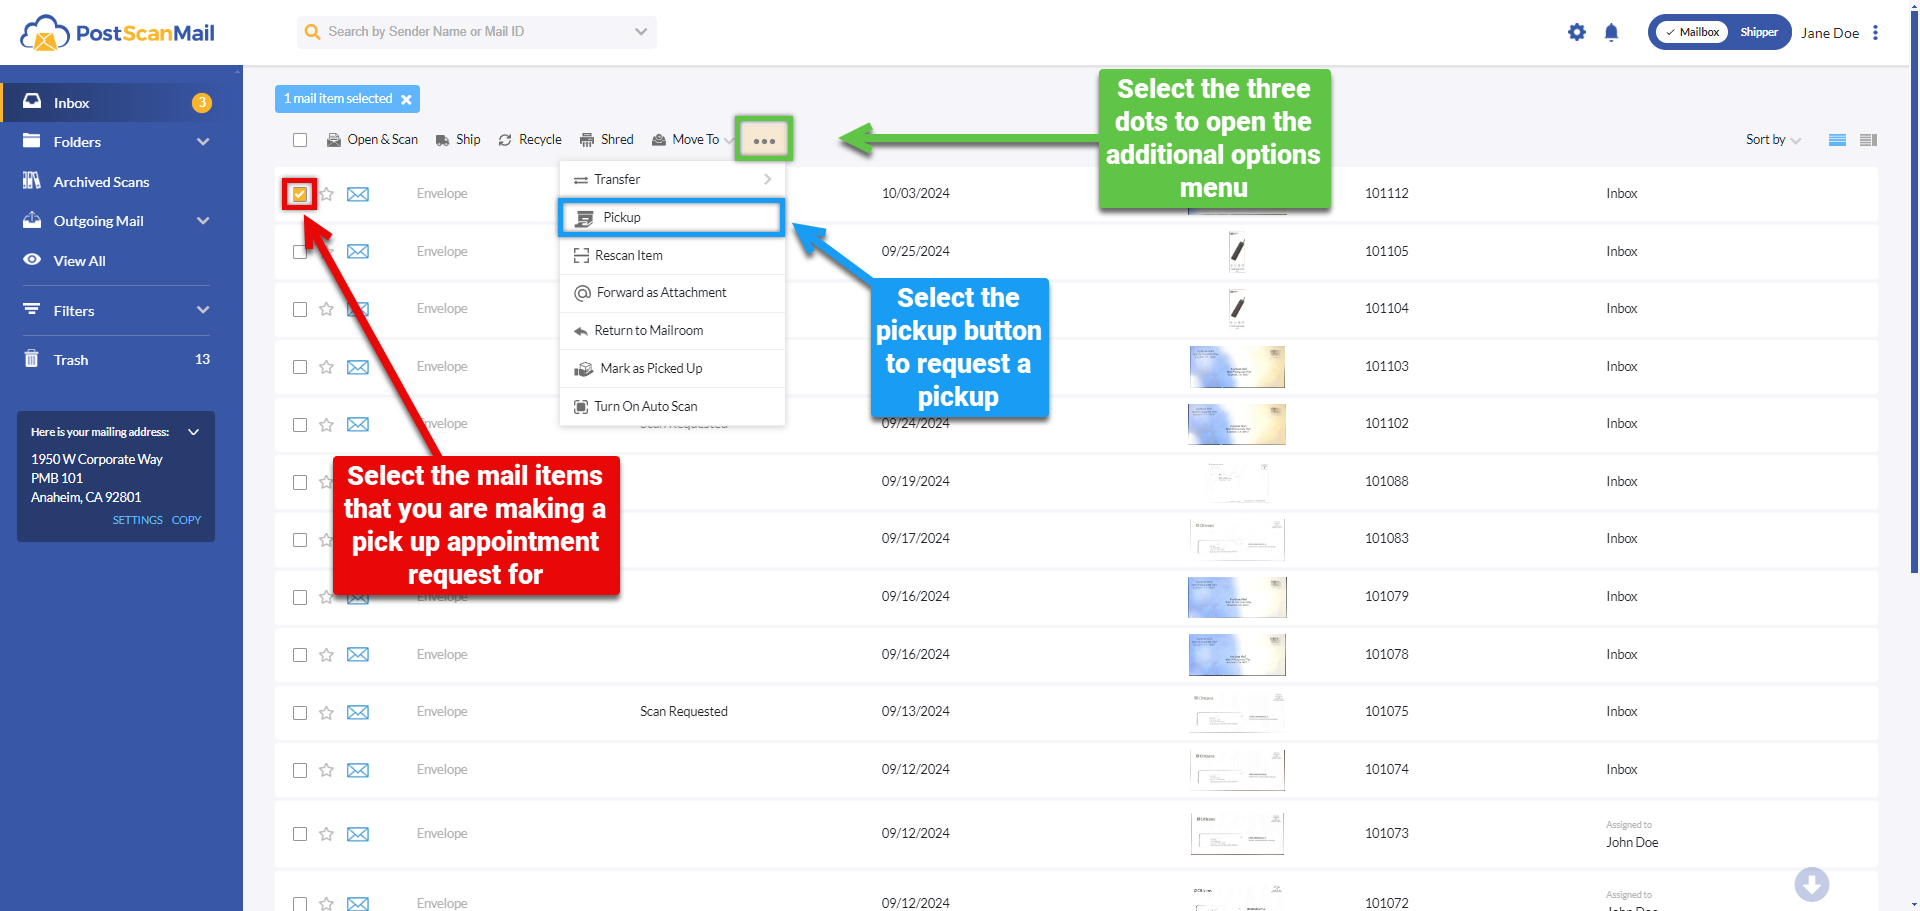The height and width of the screenshot is (911, 1920).
Task: Open thumbnail of mail item 101103
Action: tap(1237, 367)
